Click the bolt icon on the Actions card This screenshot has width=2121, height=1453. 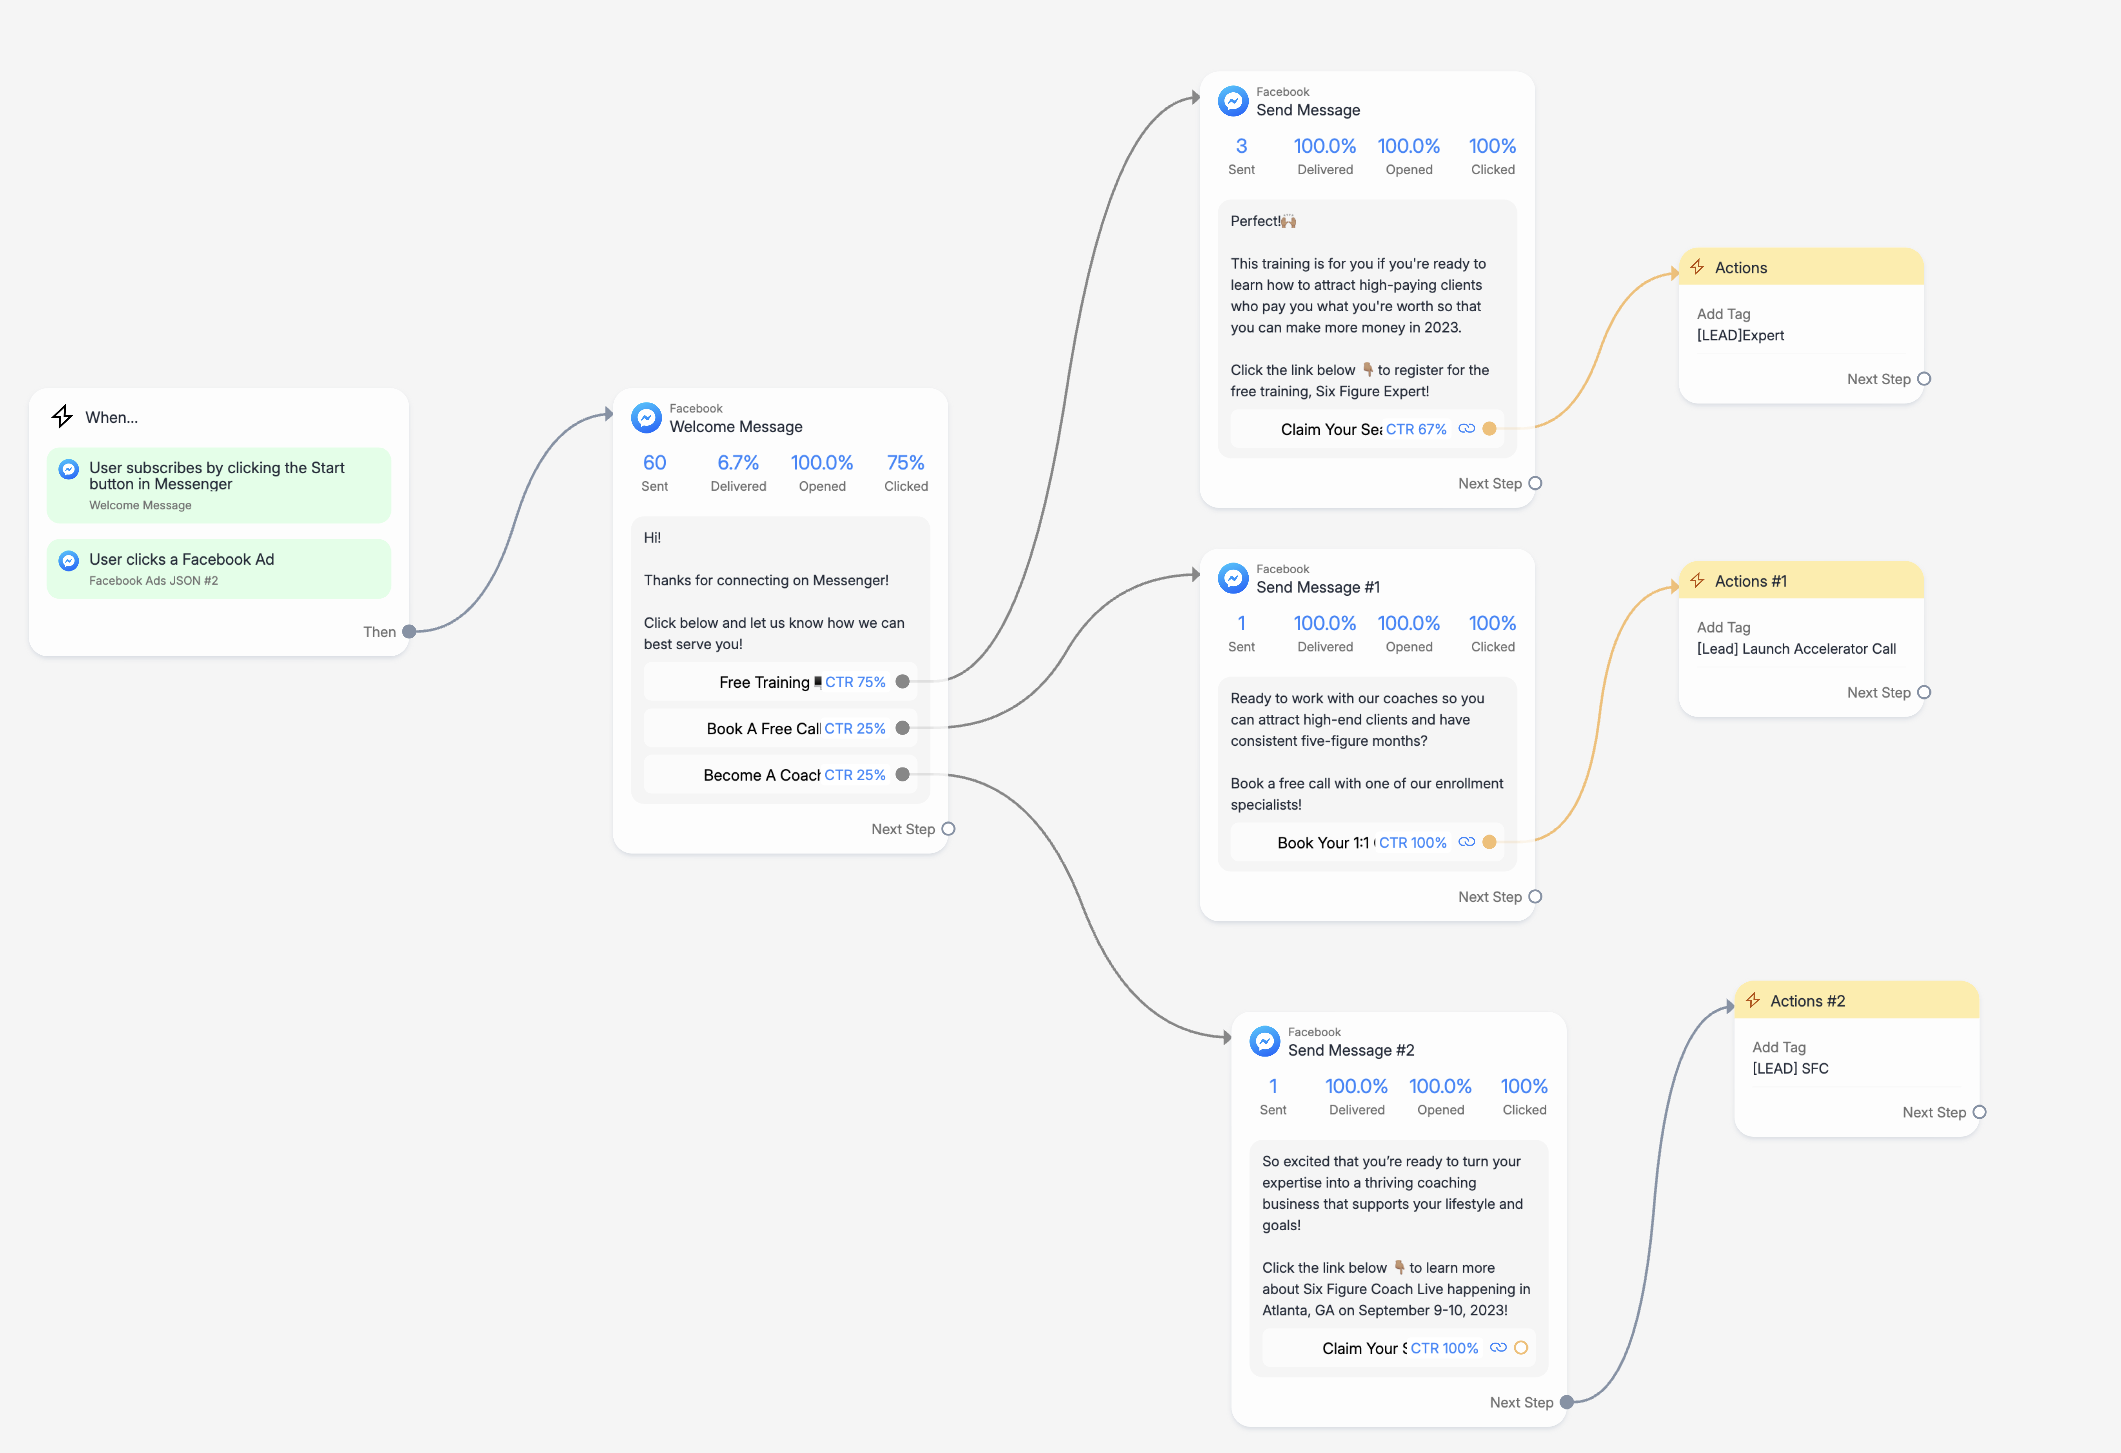tap(1697, 267)
